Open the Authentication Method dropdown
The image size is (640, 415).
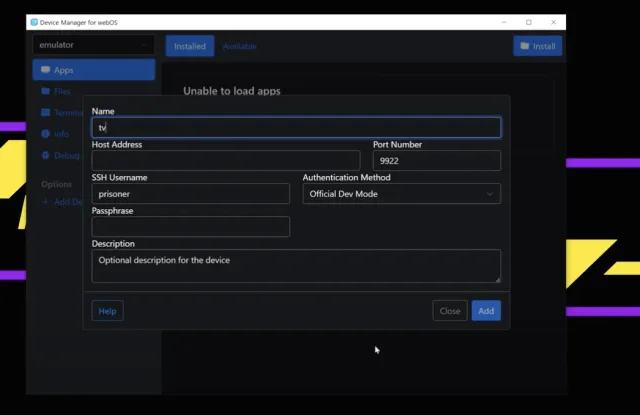(401, 194)
